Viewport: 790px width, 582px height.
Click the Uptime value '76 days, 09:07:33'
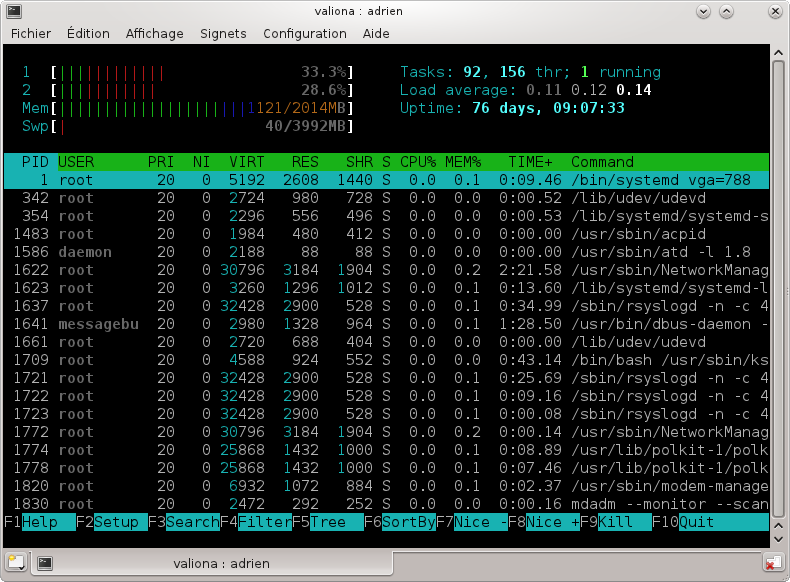[548, 108]
